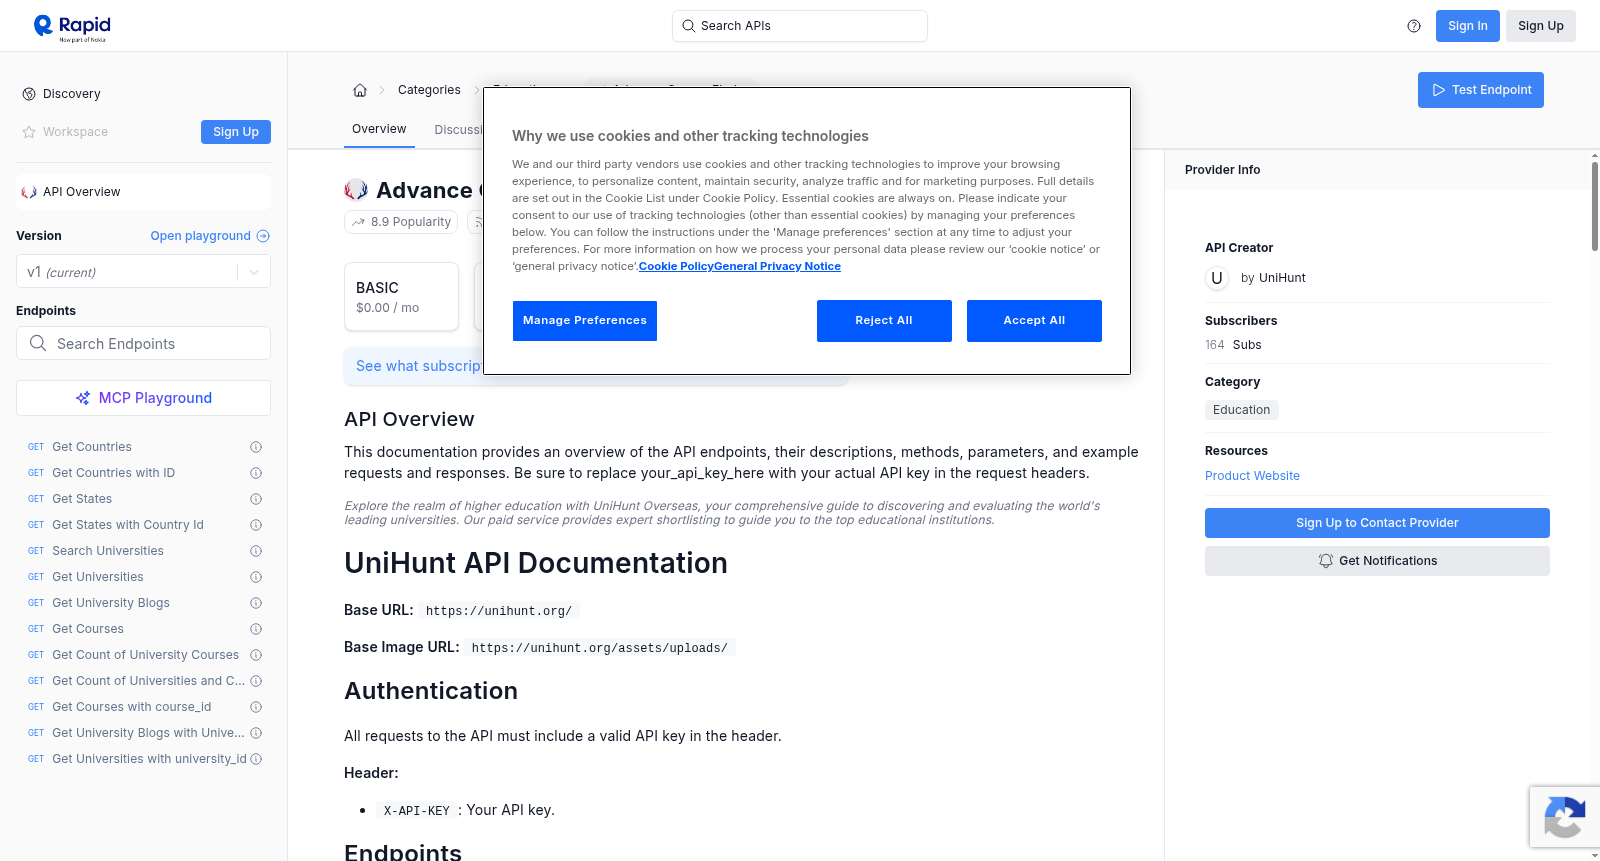
Task: Select API Overview in the sidebar
Action: (x=143, y=192)
